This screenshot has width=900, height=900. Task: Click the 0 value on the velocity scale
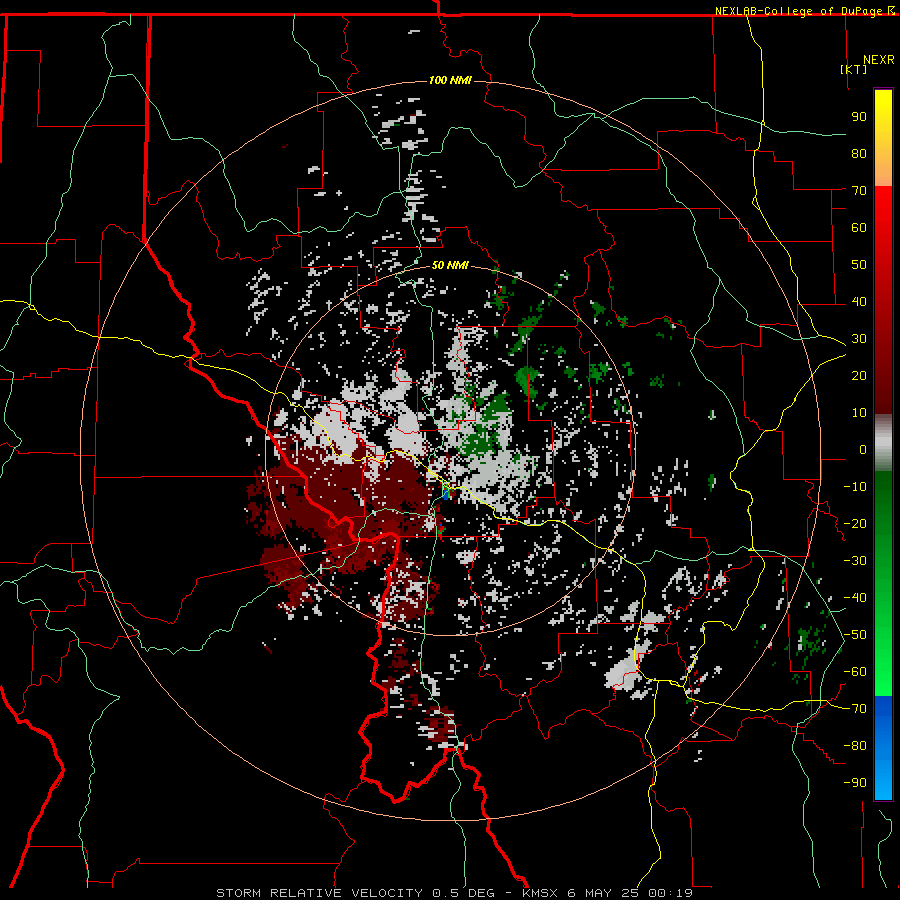coord(863,450)
